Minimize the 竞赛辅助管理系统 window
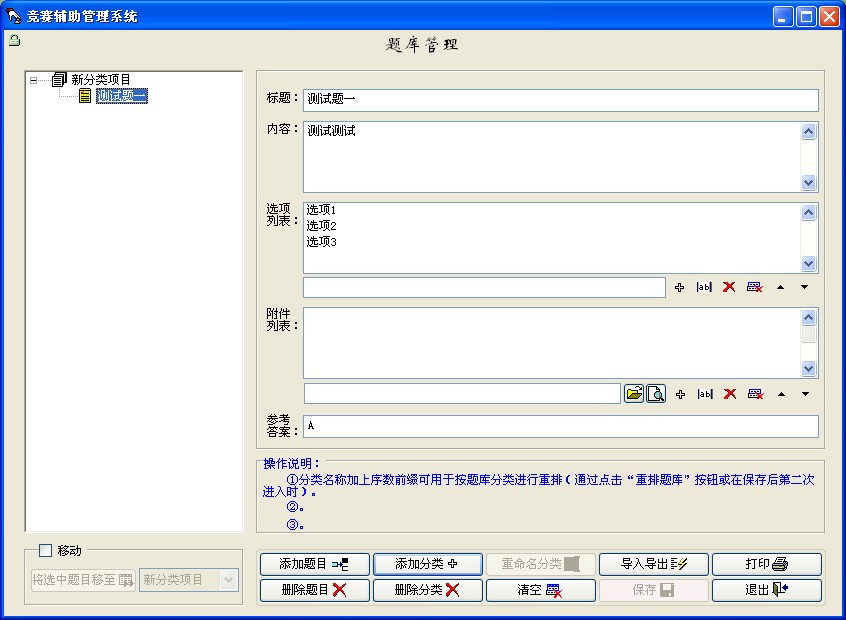 pyautogui.click(x=783, y=17)
